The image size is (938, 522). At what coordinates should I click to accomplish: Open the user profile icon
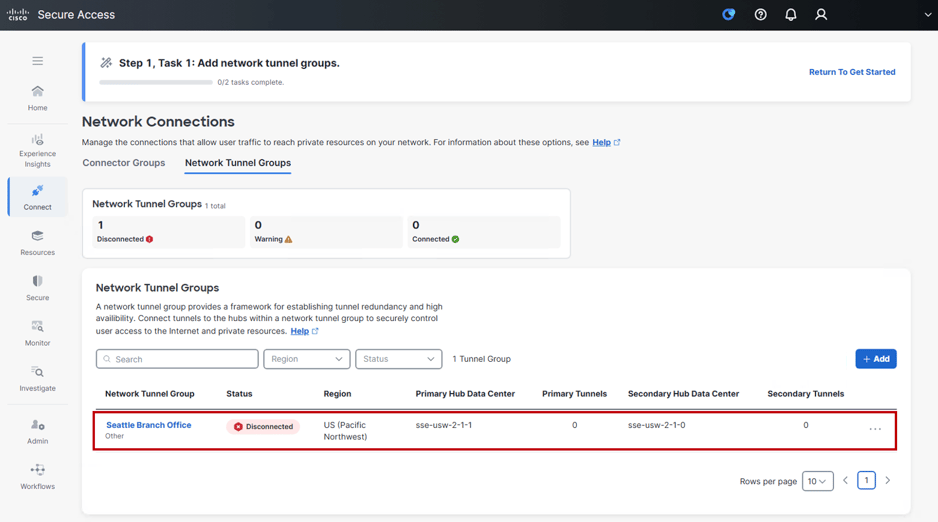tap(821, 15)
